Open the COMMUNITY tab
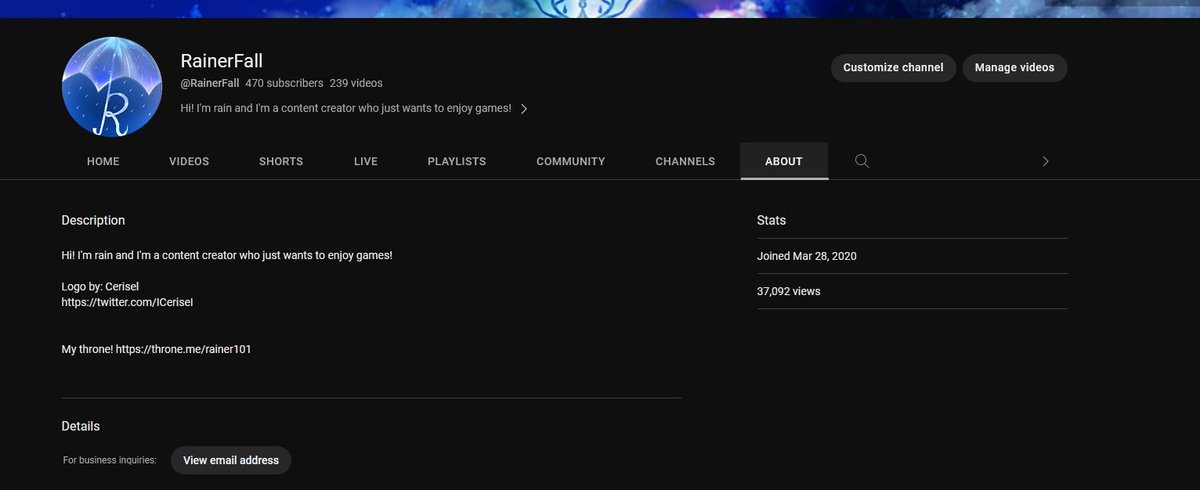Viewport: 1200px width, 490px height. click(x=571, y=161)
